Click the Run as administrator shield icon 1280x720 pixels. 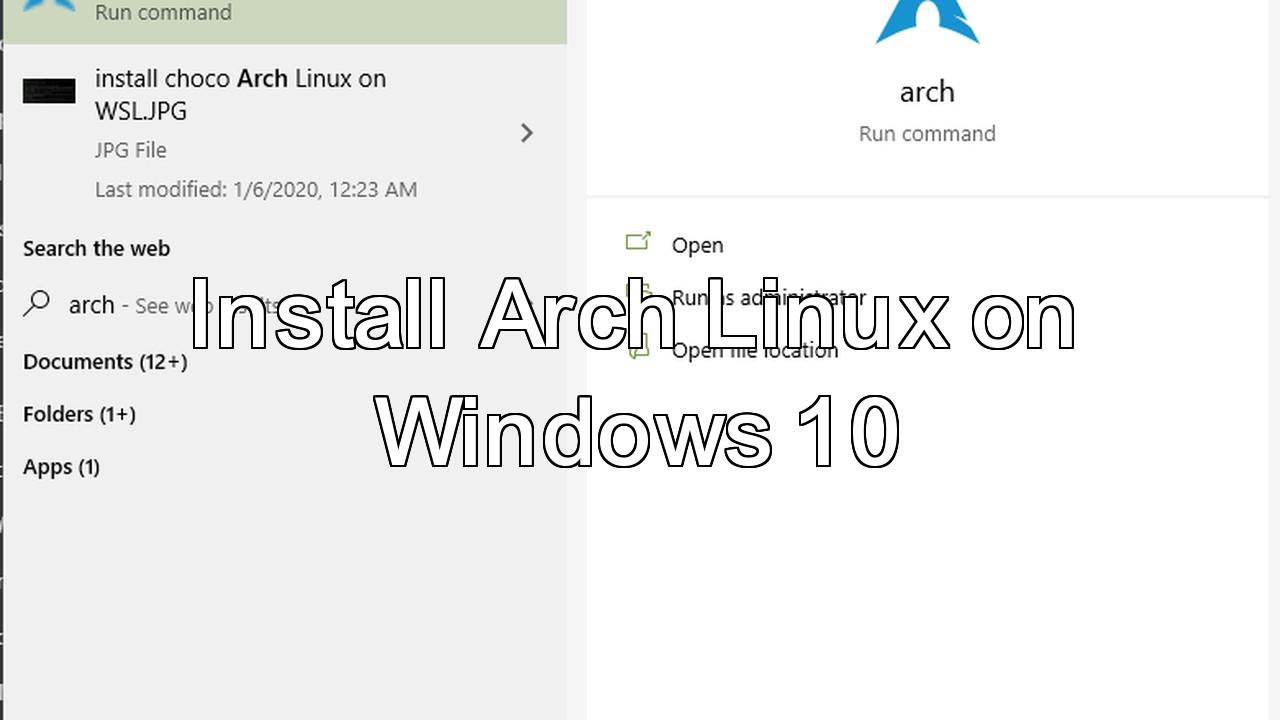pos(638,296)
